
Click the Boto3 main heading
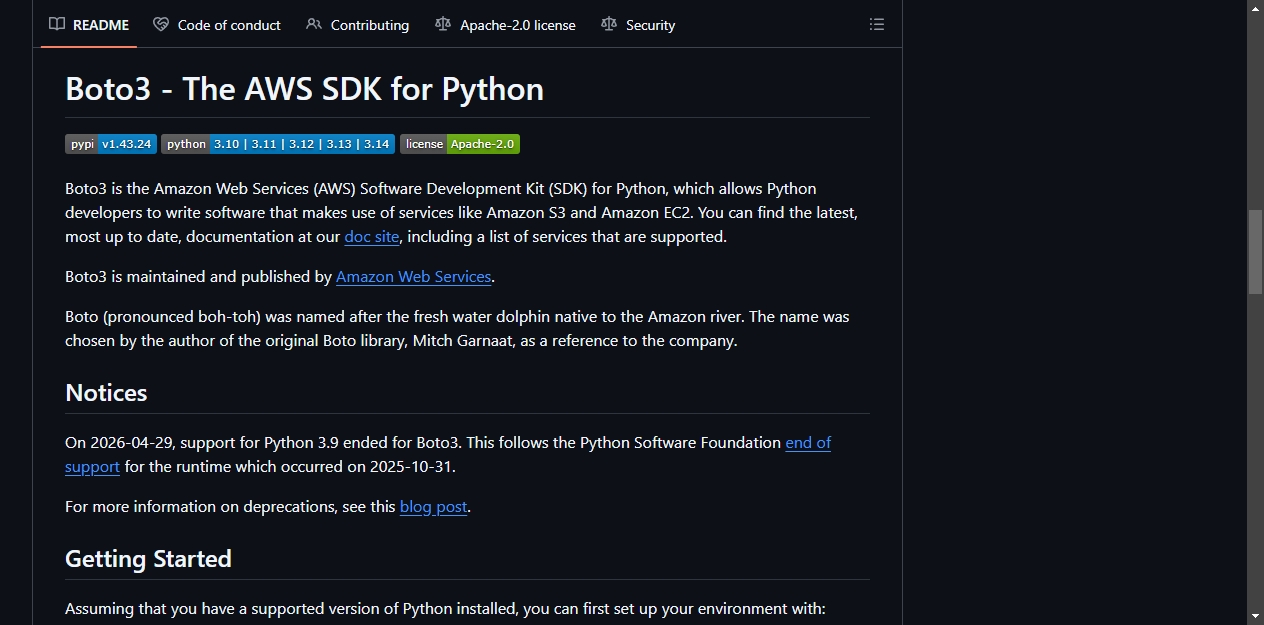click(304, 89)
